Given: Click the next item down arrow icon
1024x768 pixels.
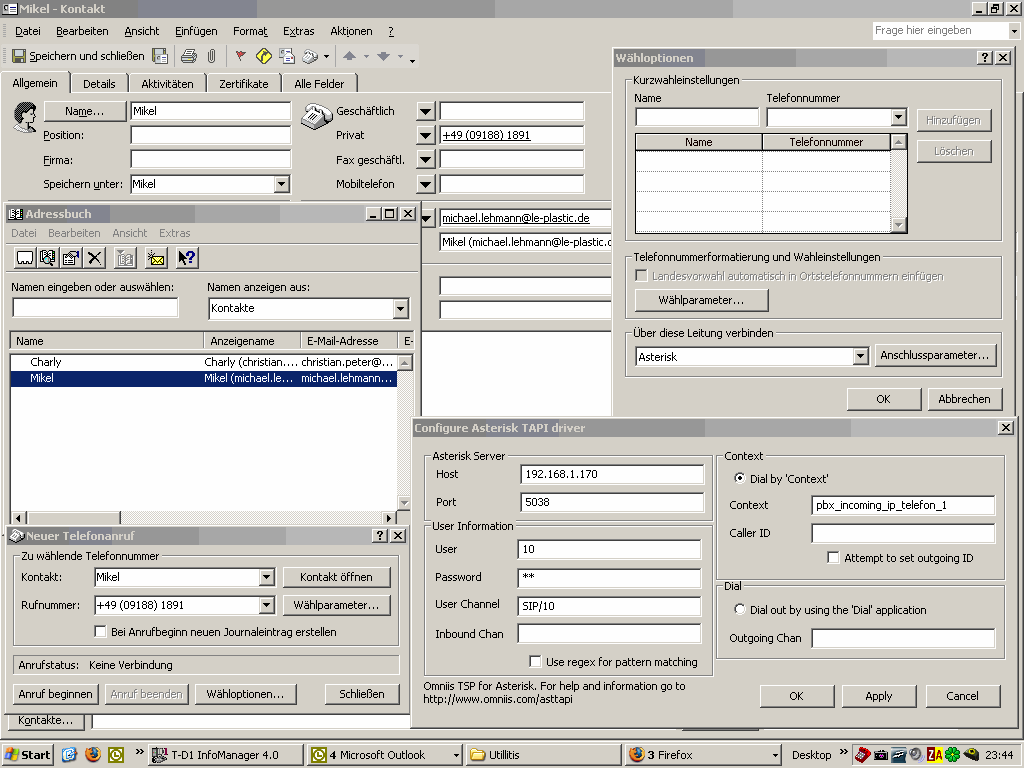Looking at the screenshot, I should [383, 56].
